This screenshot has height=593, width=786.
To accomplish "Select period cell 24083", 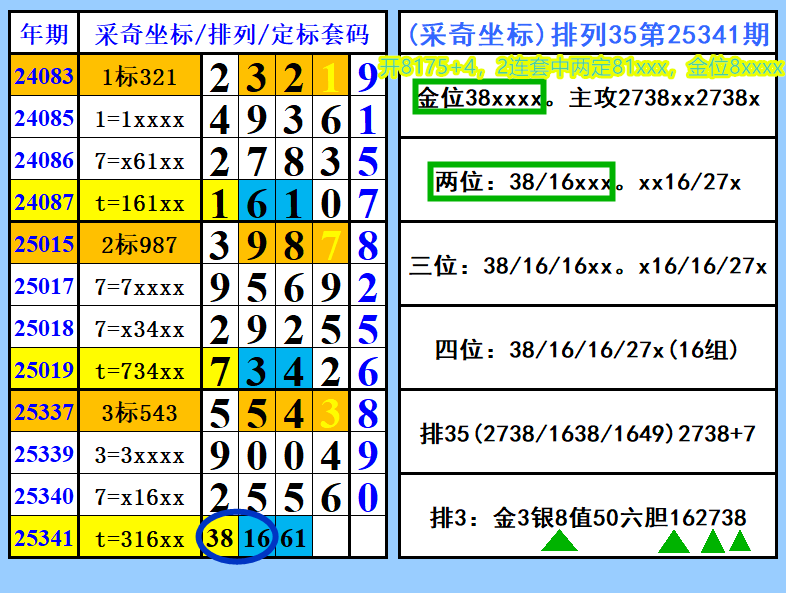I will tap(44, 76).
